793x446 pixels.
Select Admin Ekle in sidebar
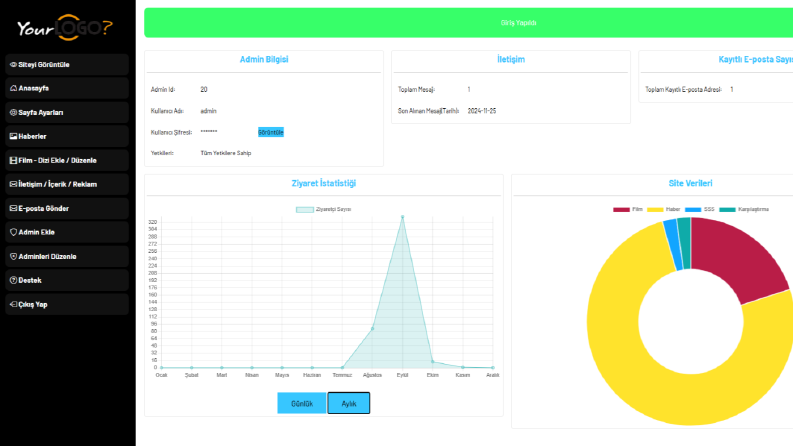tap(67, 232)
